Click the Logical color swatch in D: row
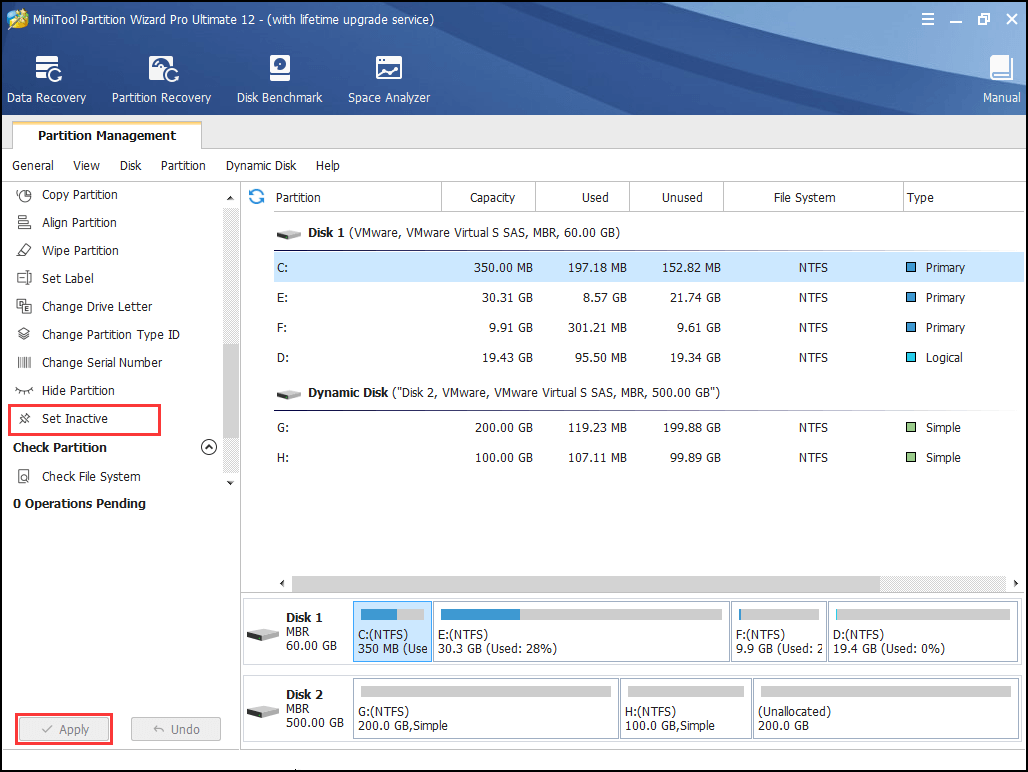This screenshot has height=772, width=1028. point(911,357)
